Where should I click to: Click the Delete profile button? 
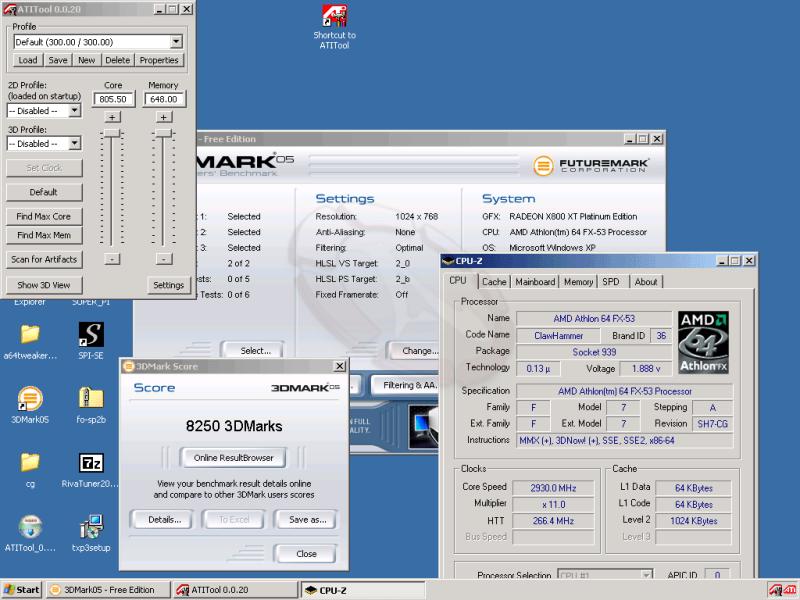pyautogui.click(x=117, y=60)
